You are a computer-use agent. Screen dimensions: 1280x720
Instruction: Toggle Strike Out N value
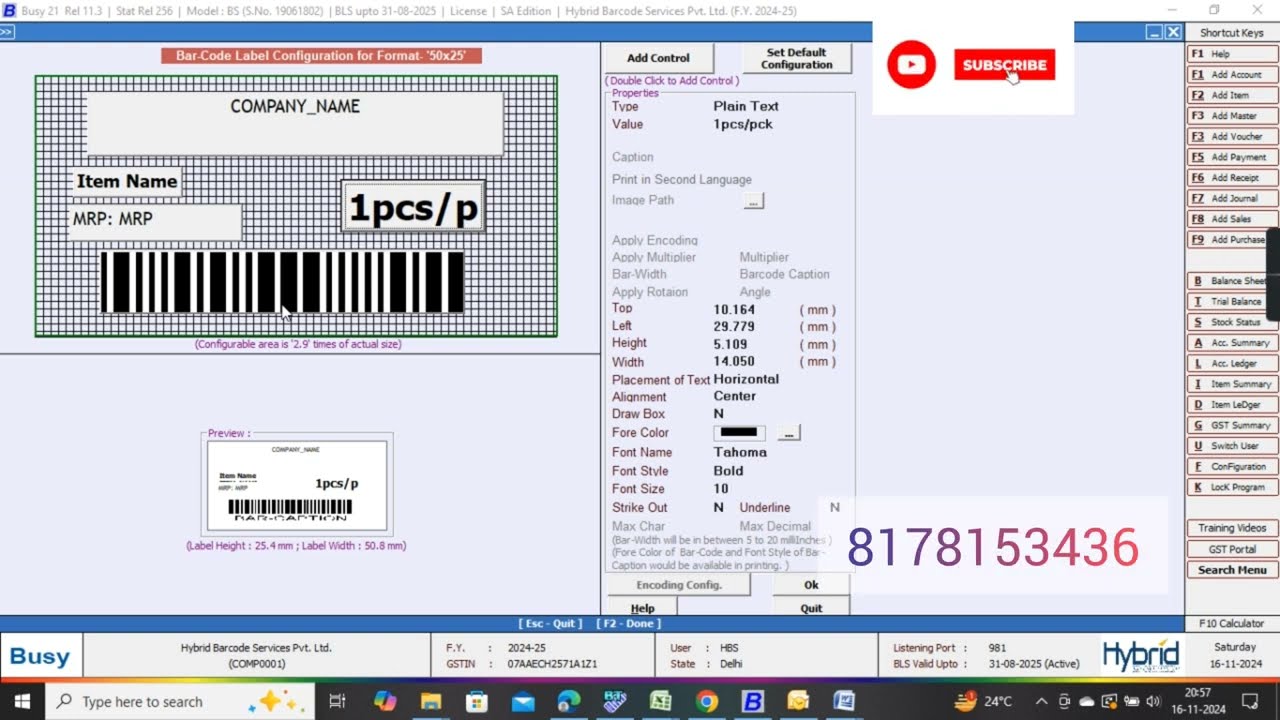[719, 507]
